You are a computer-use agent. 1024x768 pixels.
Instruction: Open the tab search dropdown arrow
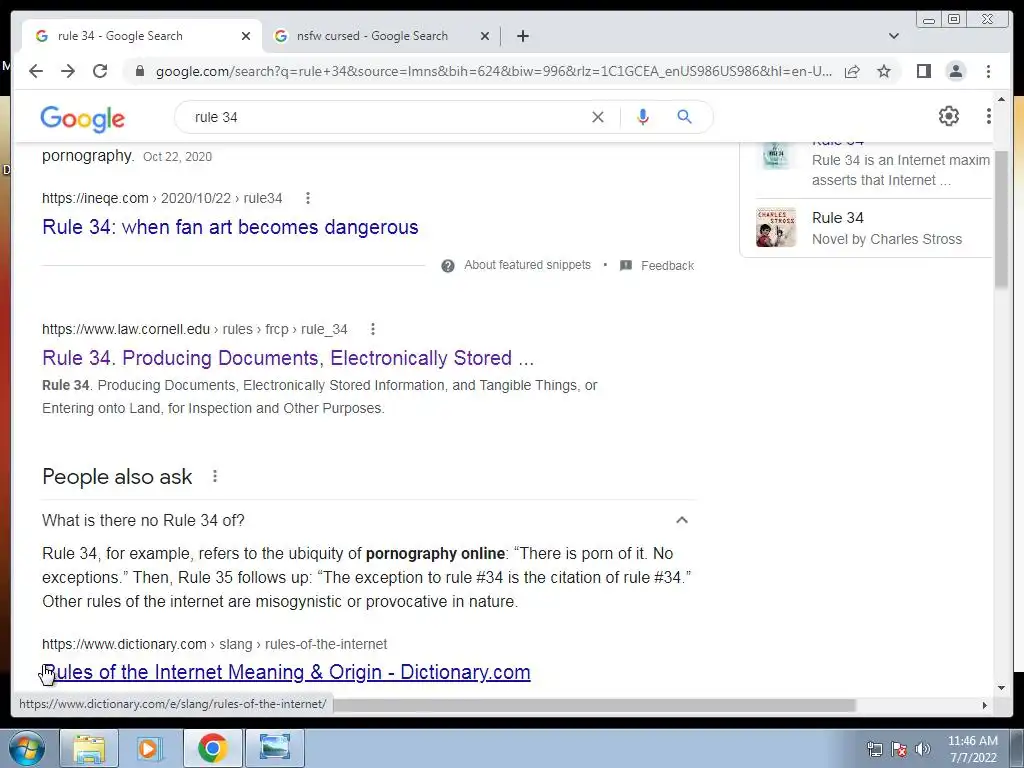coord(893,36)
